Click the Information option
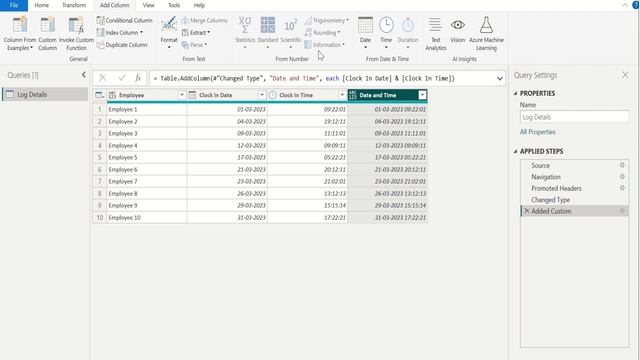Screen dimensions: 640x360 coord(325,45)
